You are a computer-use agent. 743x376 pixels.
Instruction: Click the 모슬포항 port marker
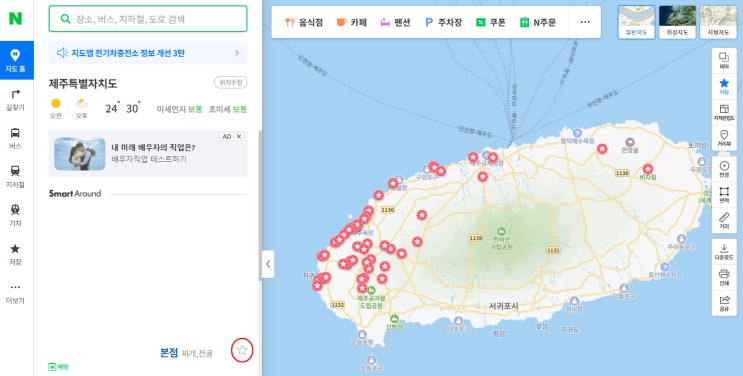pyautogui.click(x=362, y=335)
